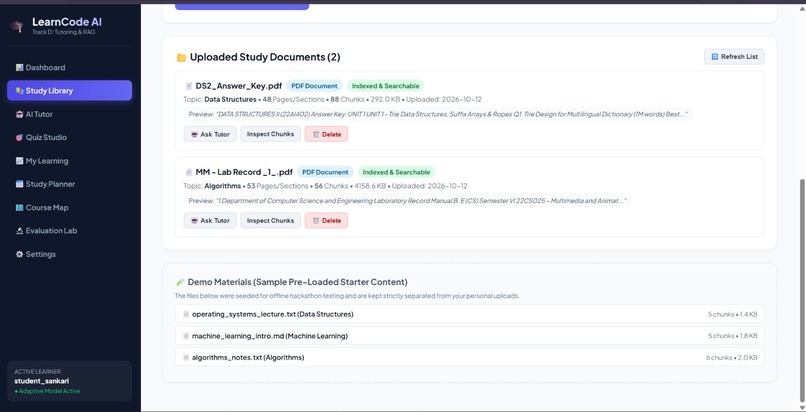Click the PDF Document badge on DS2_Answer_Key.pdf

pyautogui.click(x=315, y=86)
